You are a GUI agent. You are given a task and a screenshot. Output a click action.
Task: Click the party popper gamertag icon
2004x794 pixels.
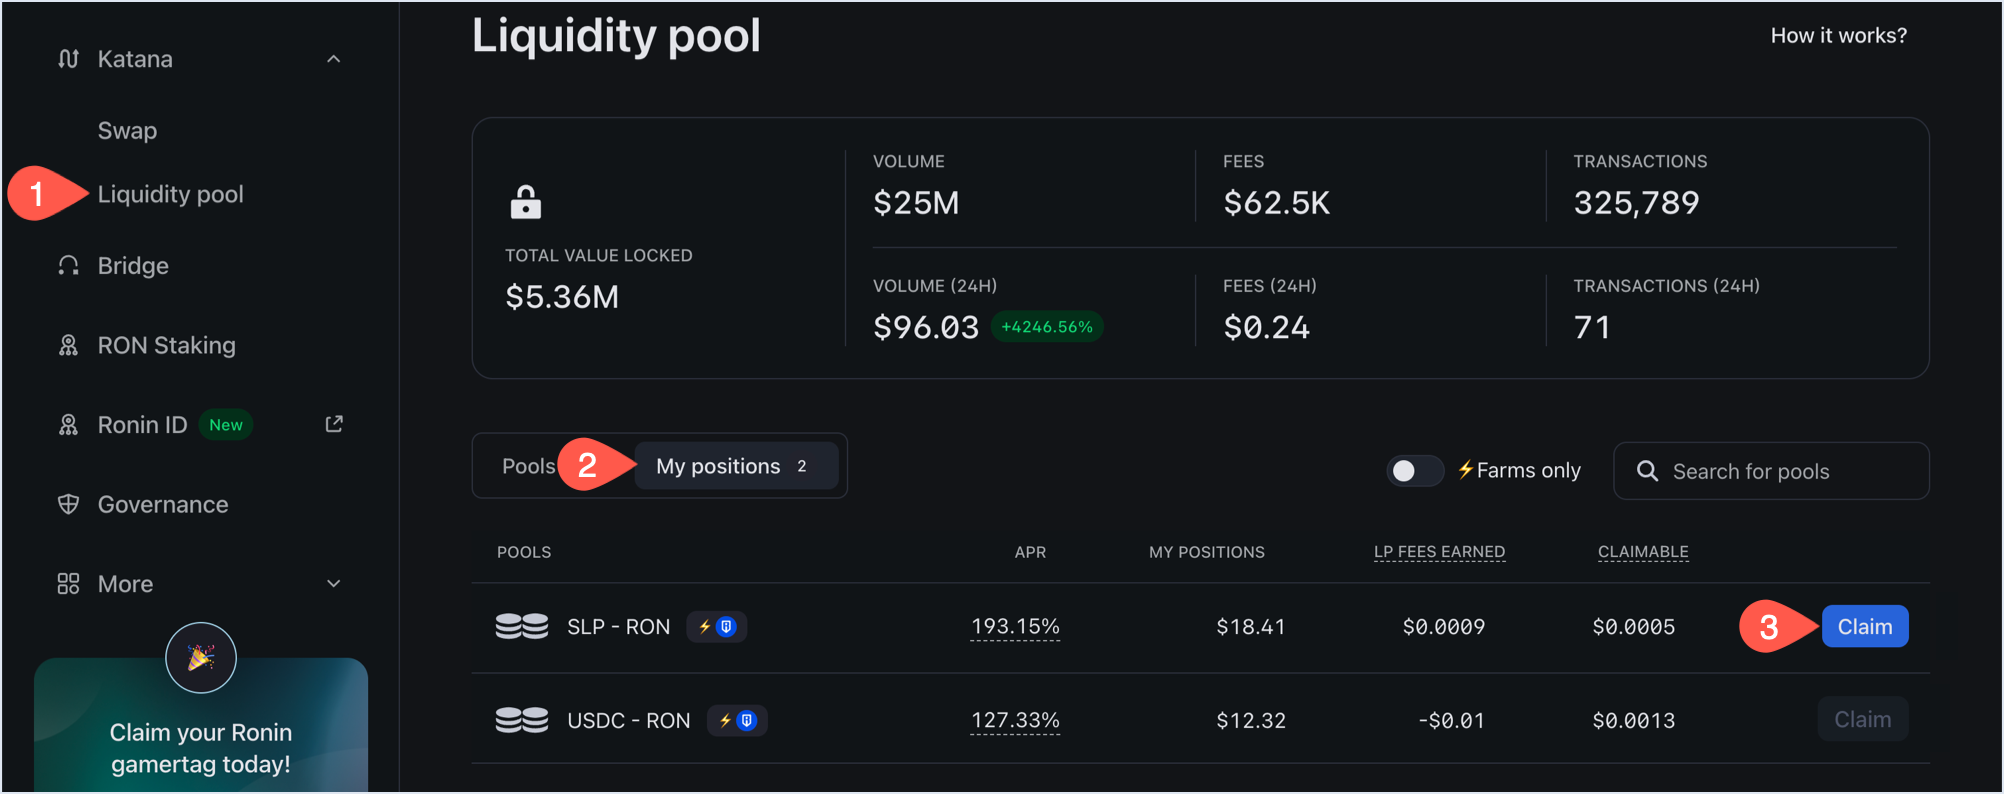[201, 658]
